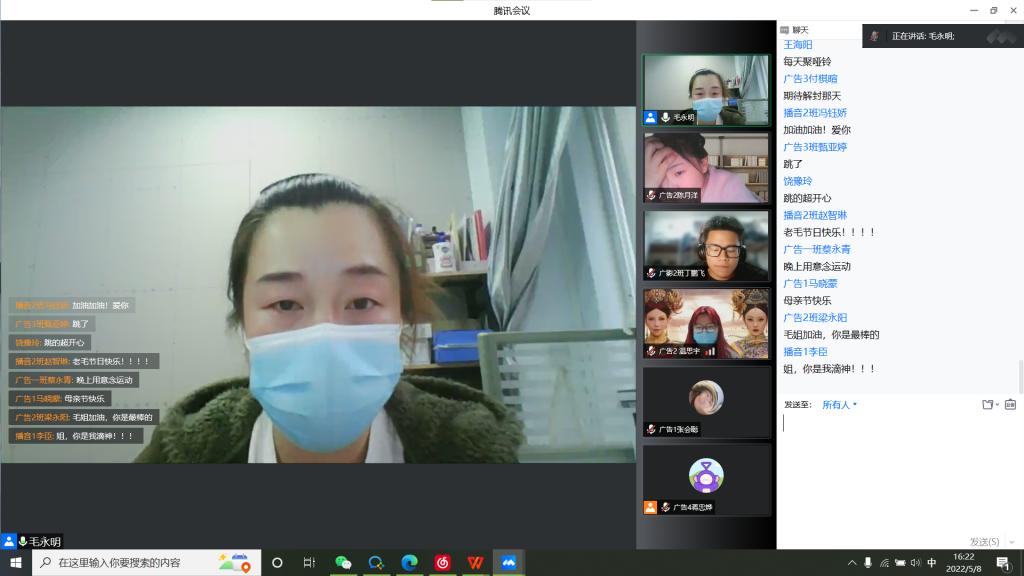The image size is (1024, 576).
Task: Expand the send options arrow beside 发送(S)
Action: (1012, 541)
